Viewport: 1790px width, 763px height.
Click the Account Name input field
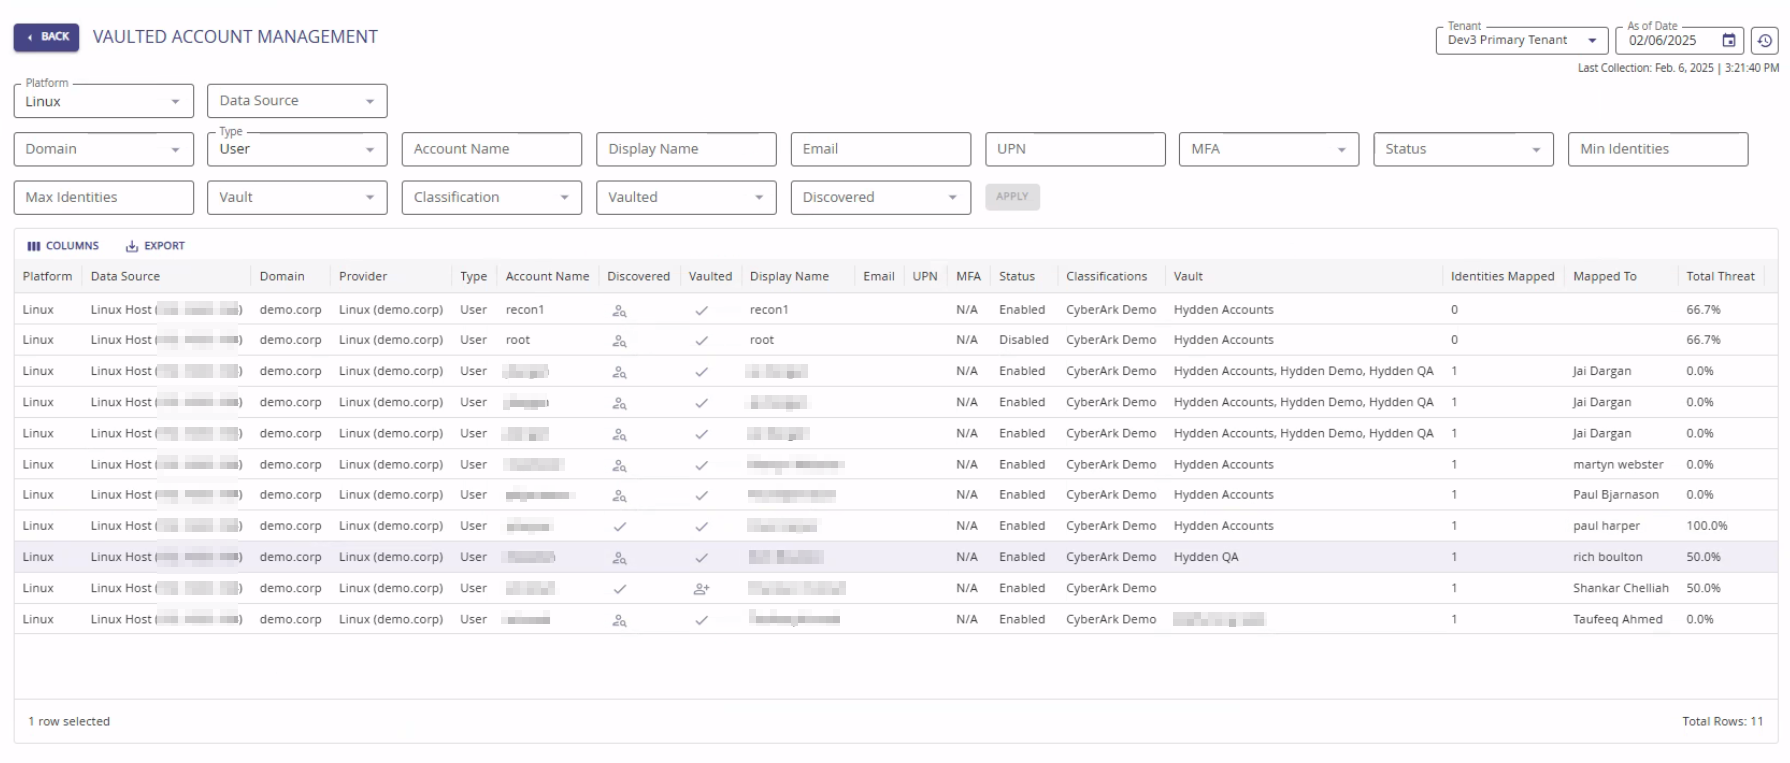click(x=491, y=149)
